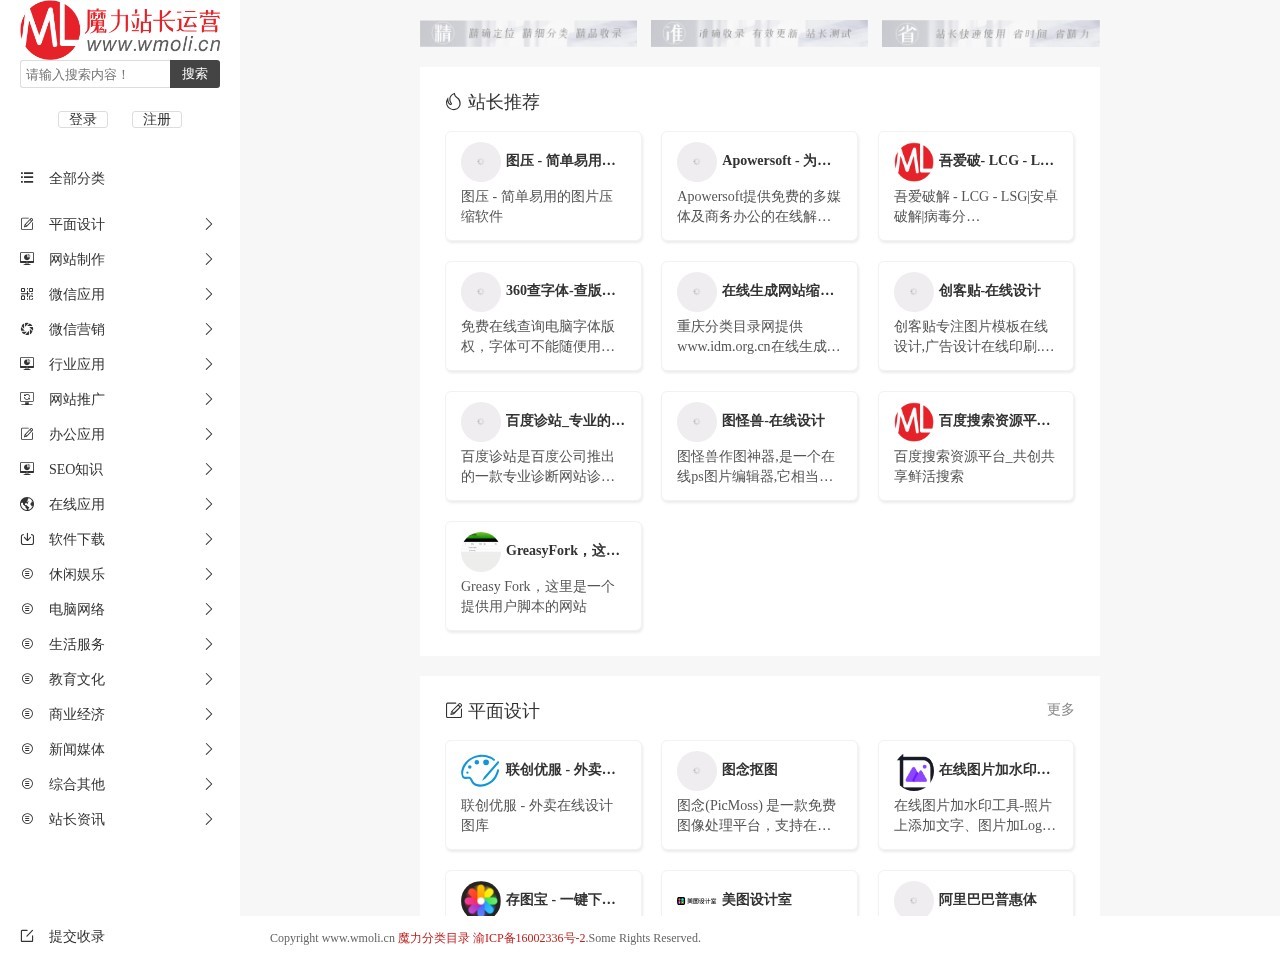Click the download icon next to 软件下载
This screenshot has height=960, width=1280.
(27, 539)
